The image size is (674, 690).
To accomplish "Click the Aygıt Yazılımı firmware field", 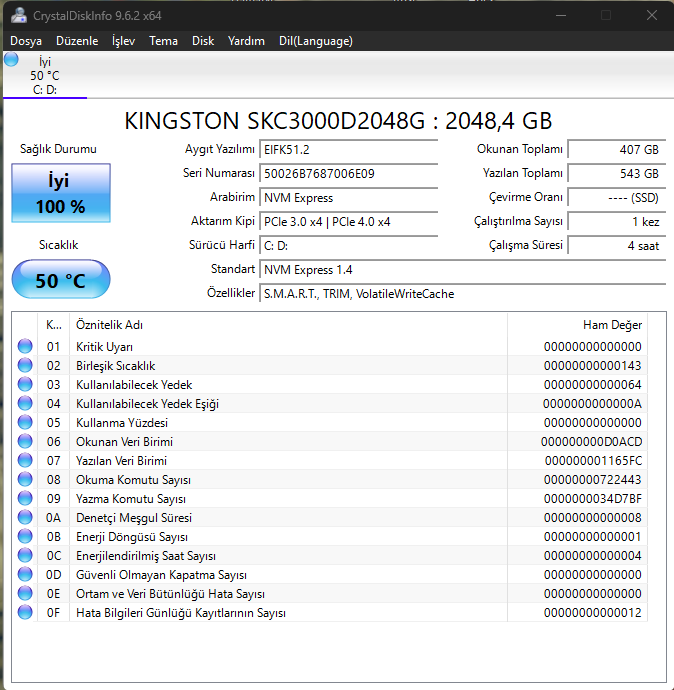I will click(x=348, y=149).
